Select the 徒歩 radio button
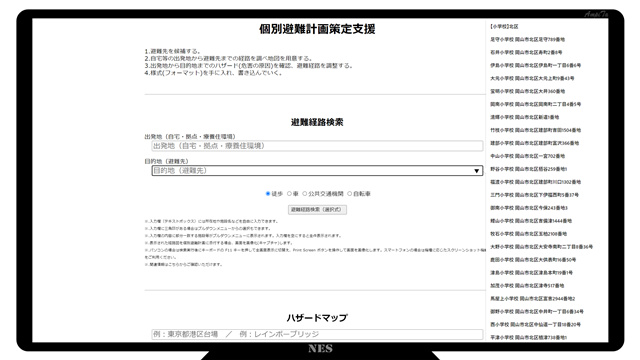Viewport: 640px width, 360px height. (x=268, y=194)
